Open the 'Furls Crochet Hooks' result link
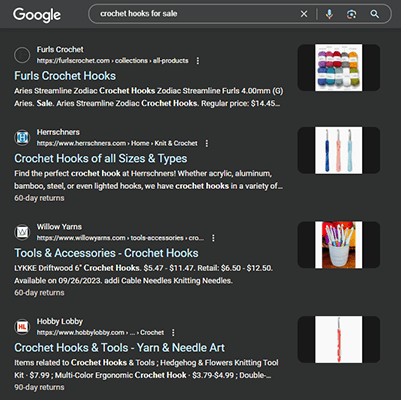 point(65,76)
